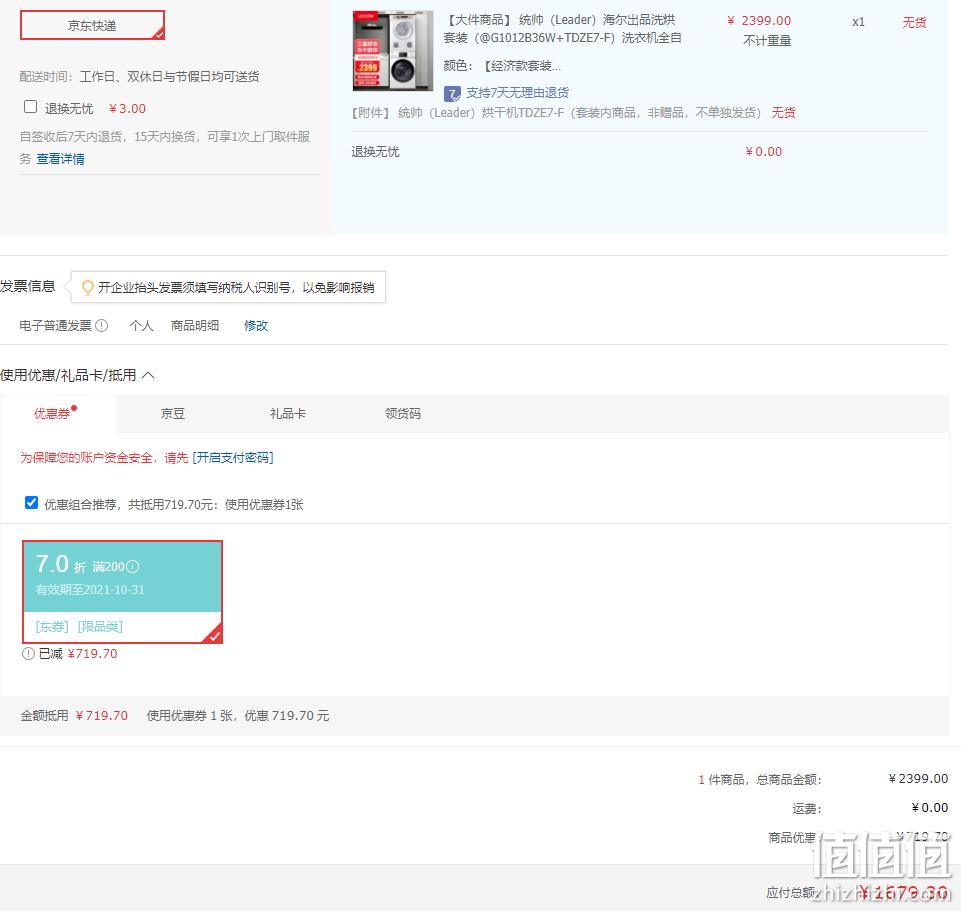Select the 7.0折 满200 coupon card
The image size is (961, 911).
pos(123,592)
